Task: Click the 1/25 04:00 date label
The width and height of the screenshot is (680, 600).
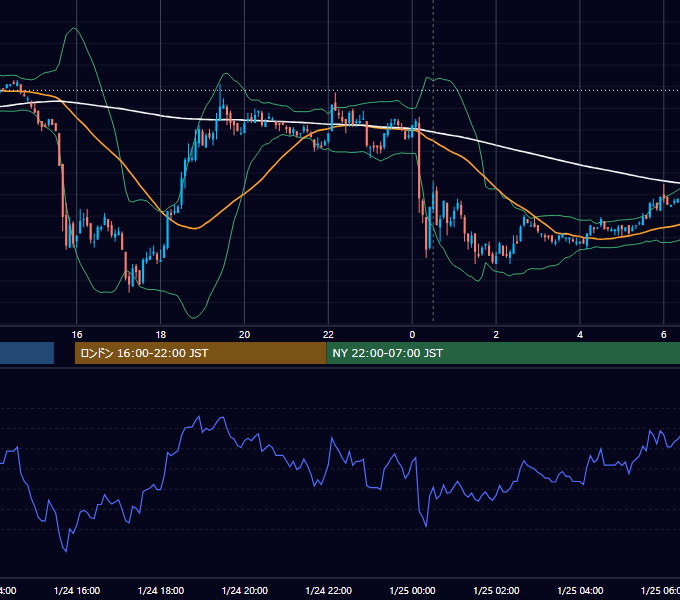Action: [x=580, y=590]
